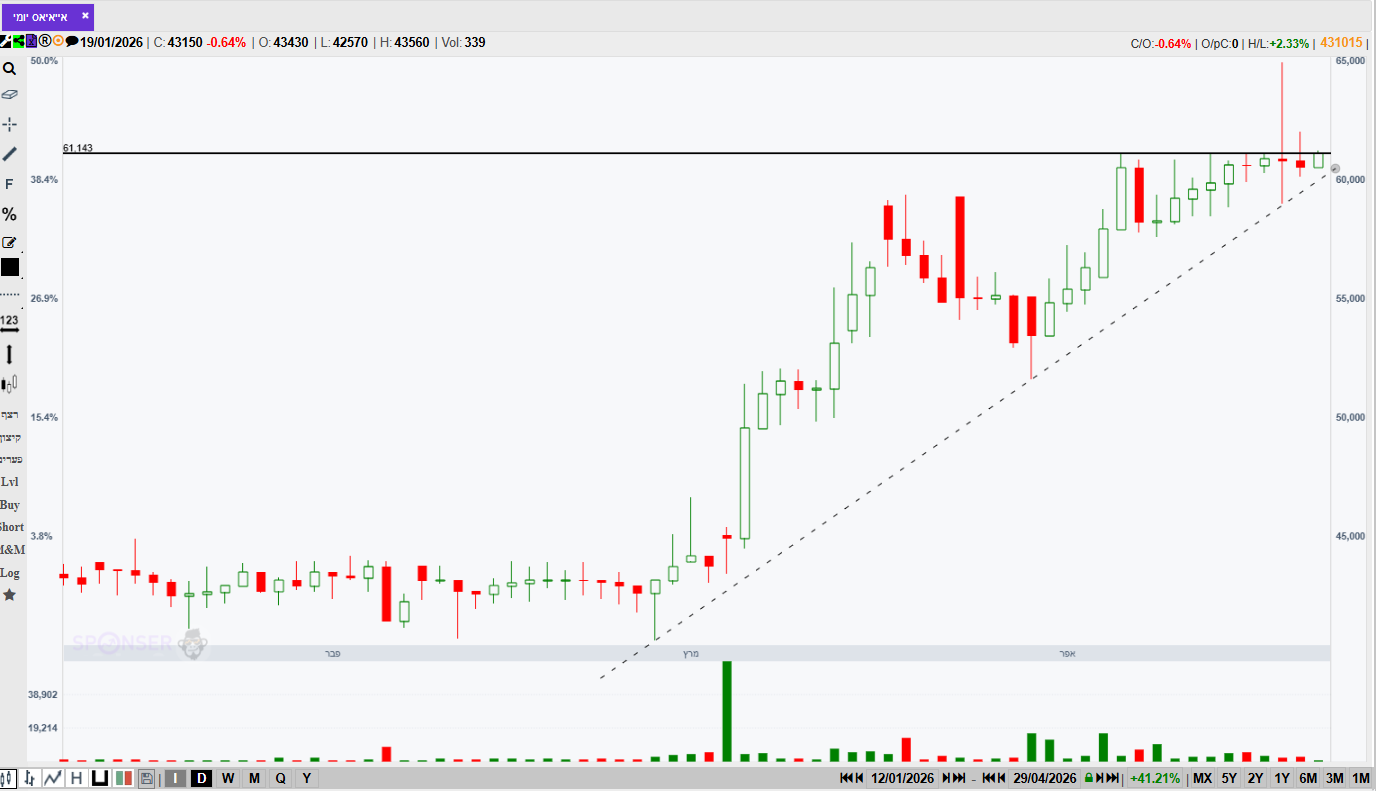Viewport: 1378px width, 791px height.
Task: Jump start date back with double-arrow before 12/01/2026
Action: pyautogui.click(x=846, y=778)
